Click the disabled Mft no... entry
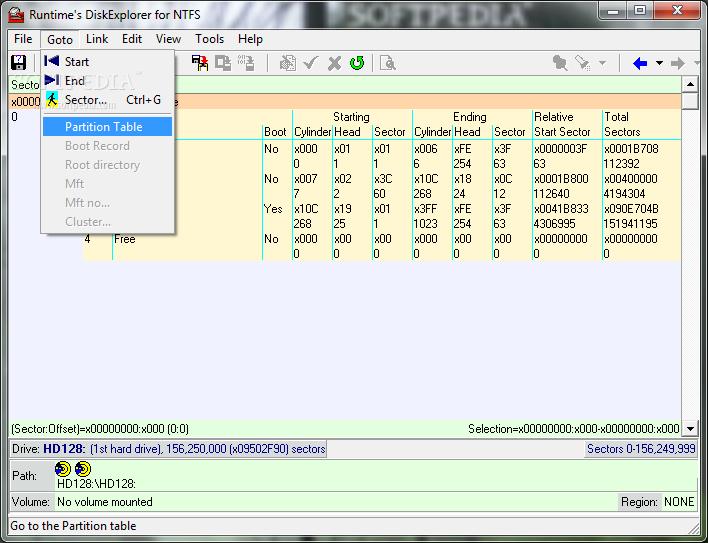This screenshot has height=543, width=708. (x=107, y=202)
